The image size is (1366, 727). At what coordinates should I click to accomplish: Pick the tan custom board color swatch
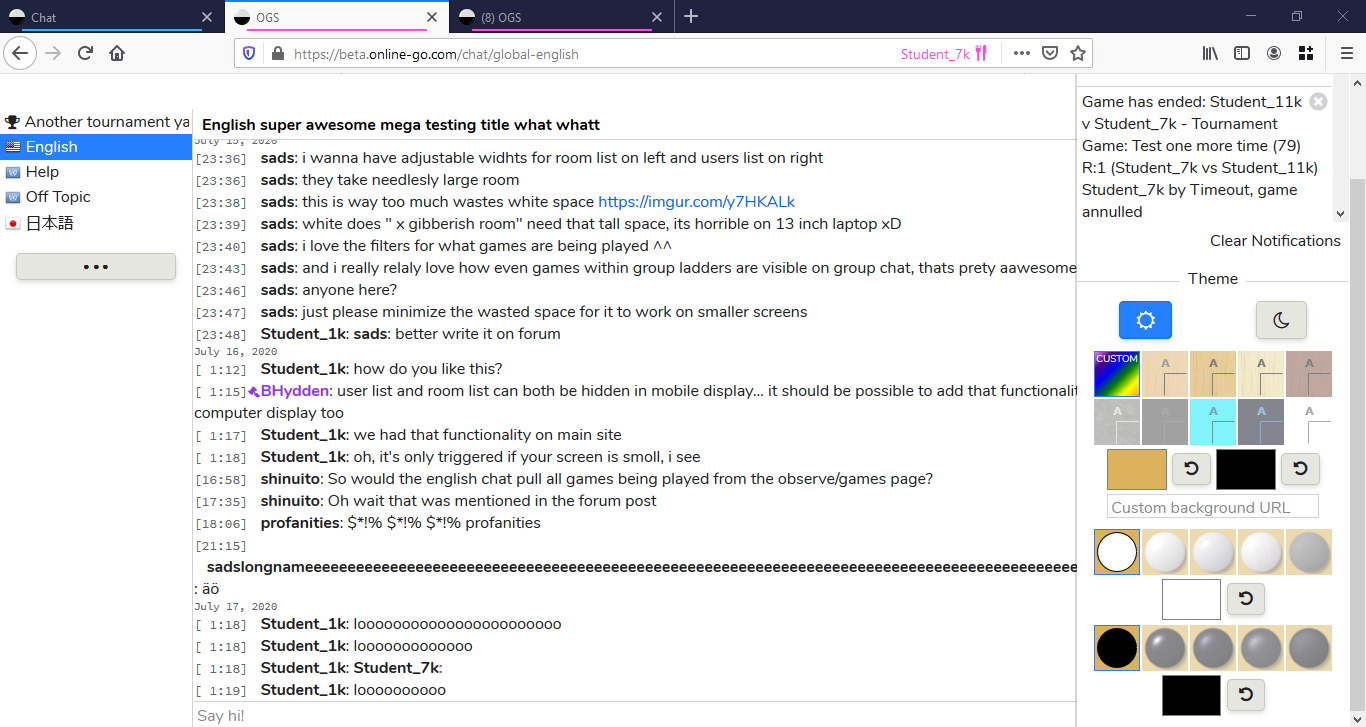tap(1136, 469)
